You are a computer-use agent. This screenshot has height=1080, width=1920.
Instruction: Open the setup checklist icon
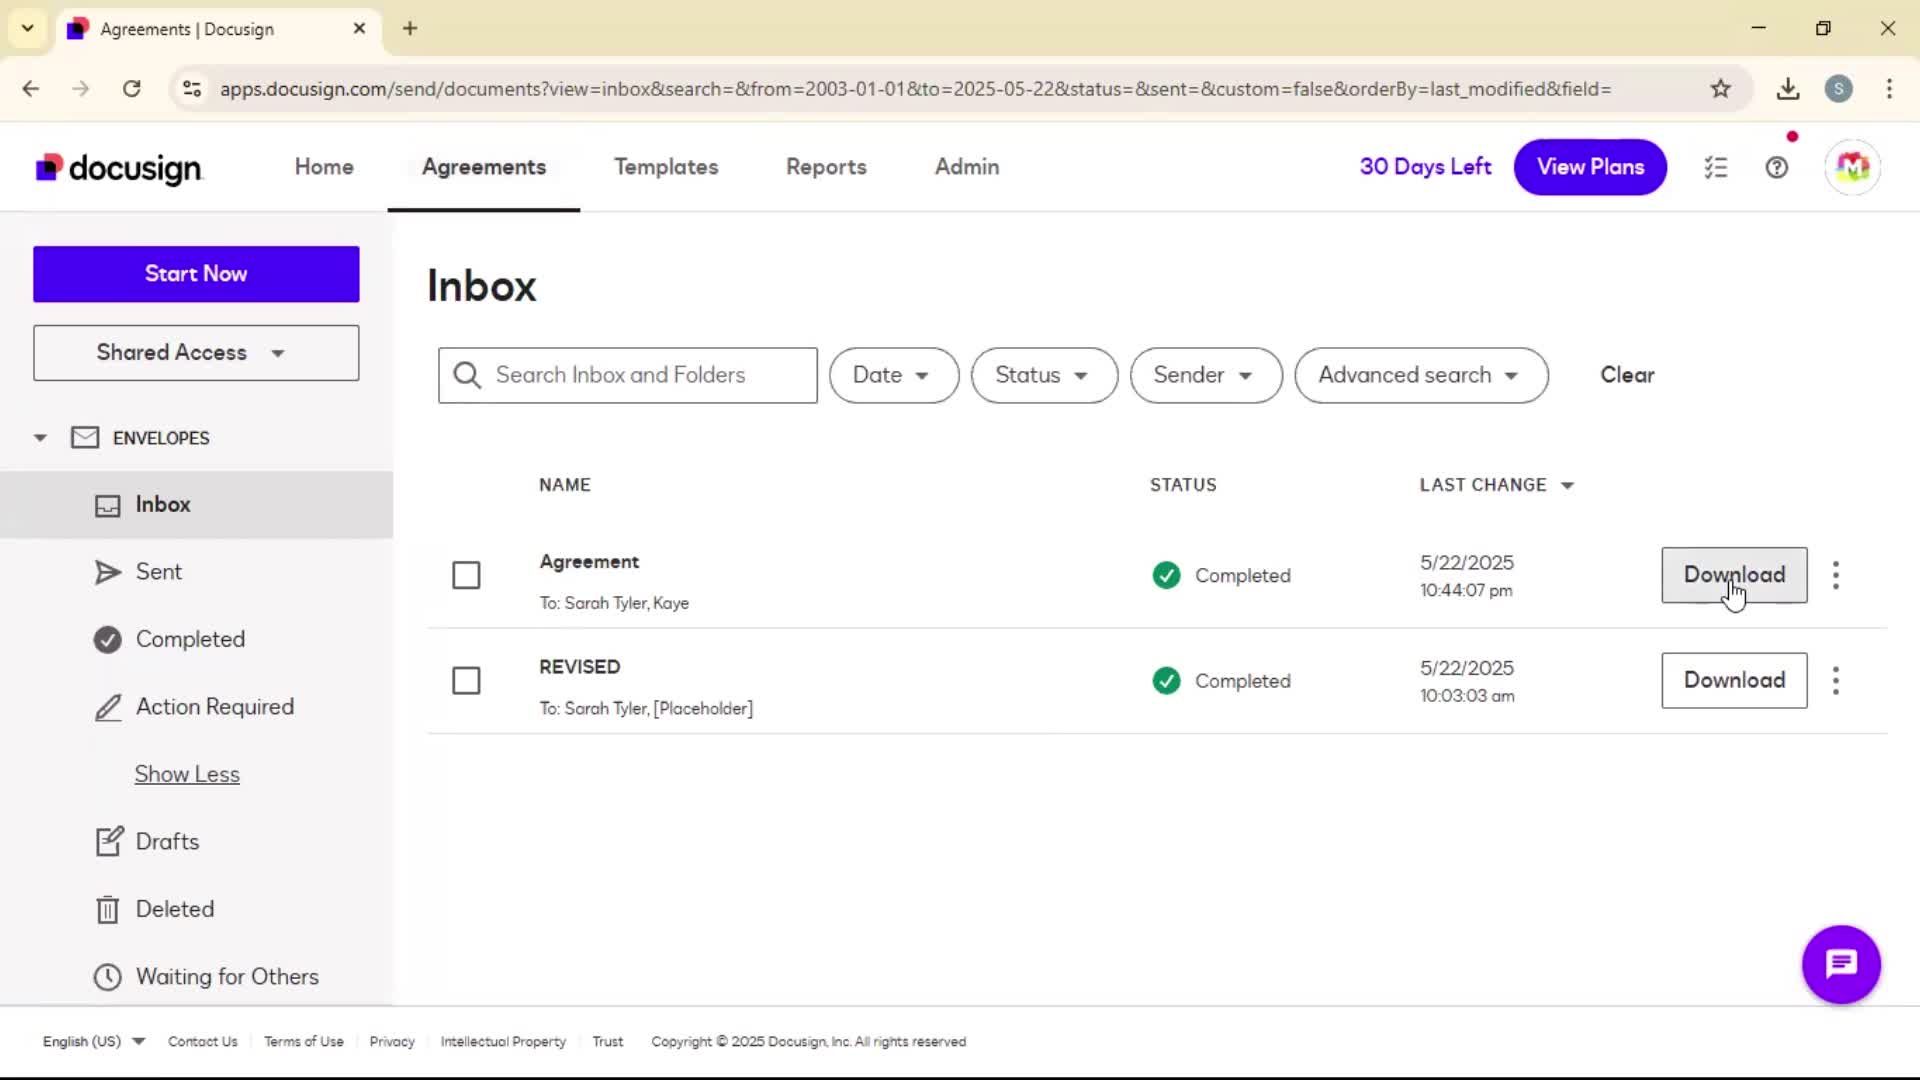(x=1716, y=168)
